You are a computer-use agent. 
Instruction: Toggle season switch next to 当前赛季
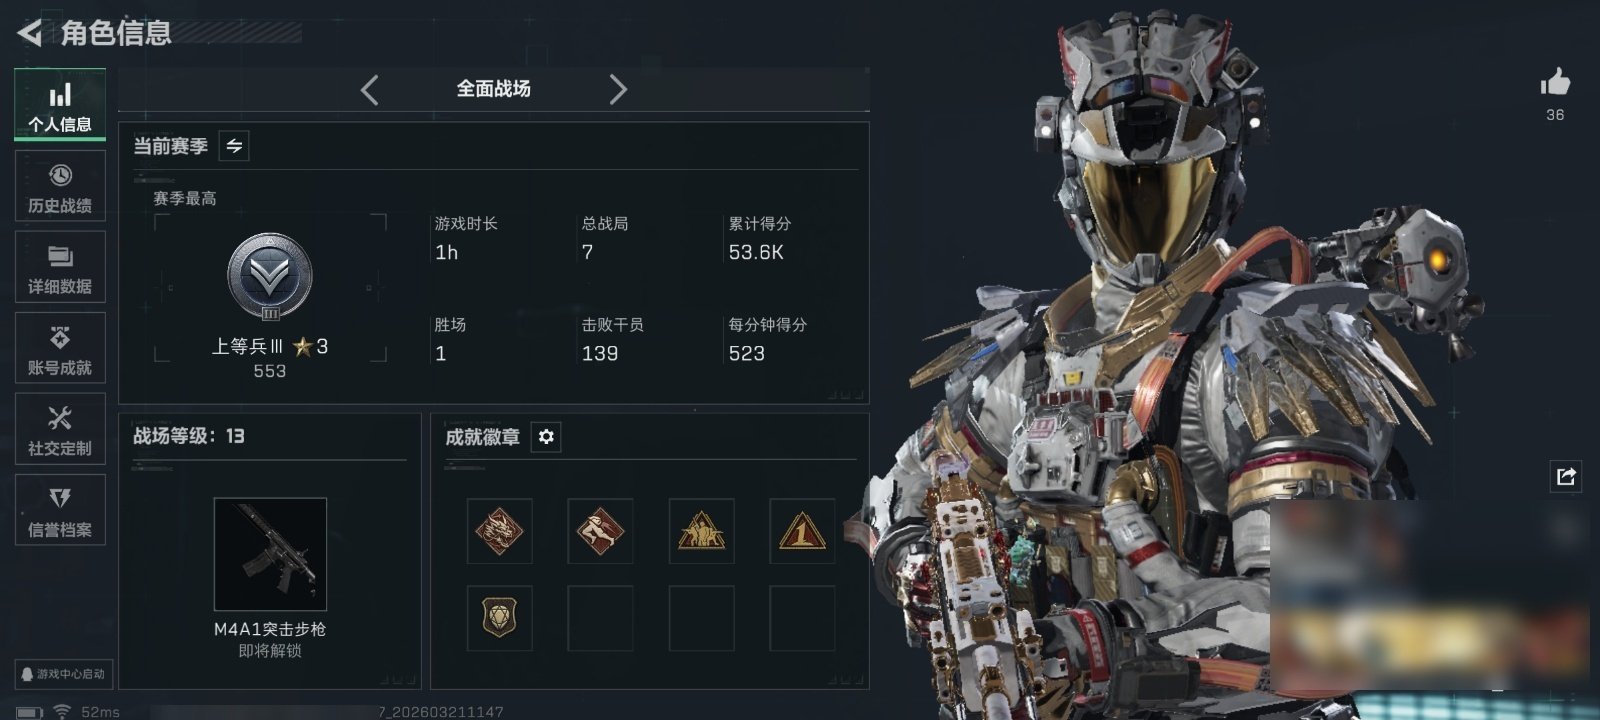pyautogui.click(x=234, y=146)
